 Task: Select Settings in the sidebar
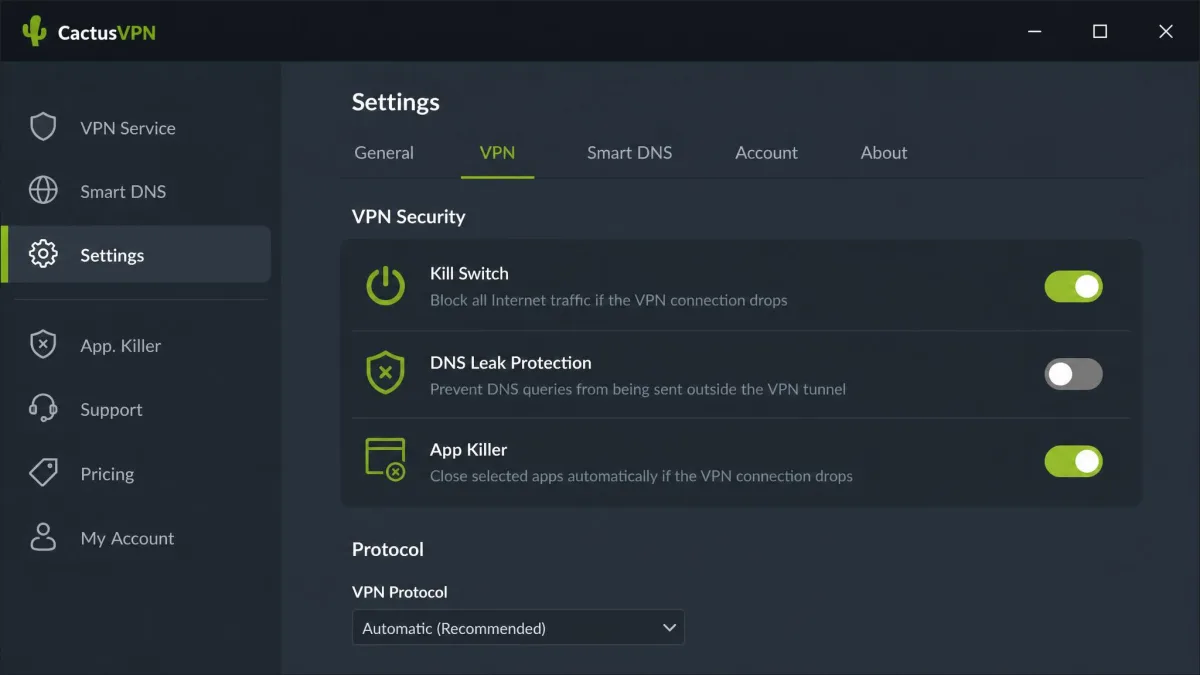(136, 255)
